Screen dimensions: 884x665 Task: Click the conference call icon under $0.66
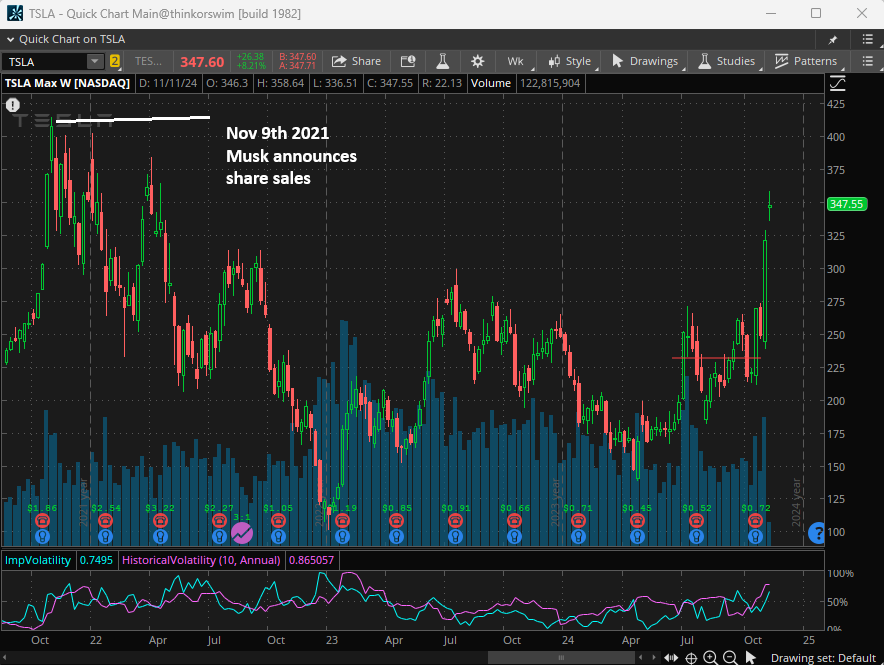[514, 521]
